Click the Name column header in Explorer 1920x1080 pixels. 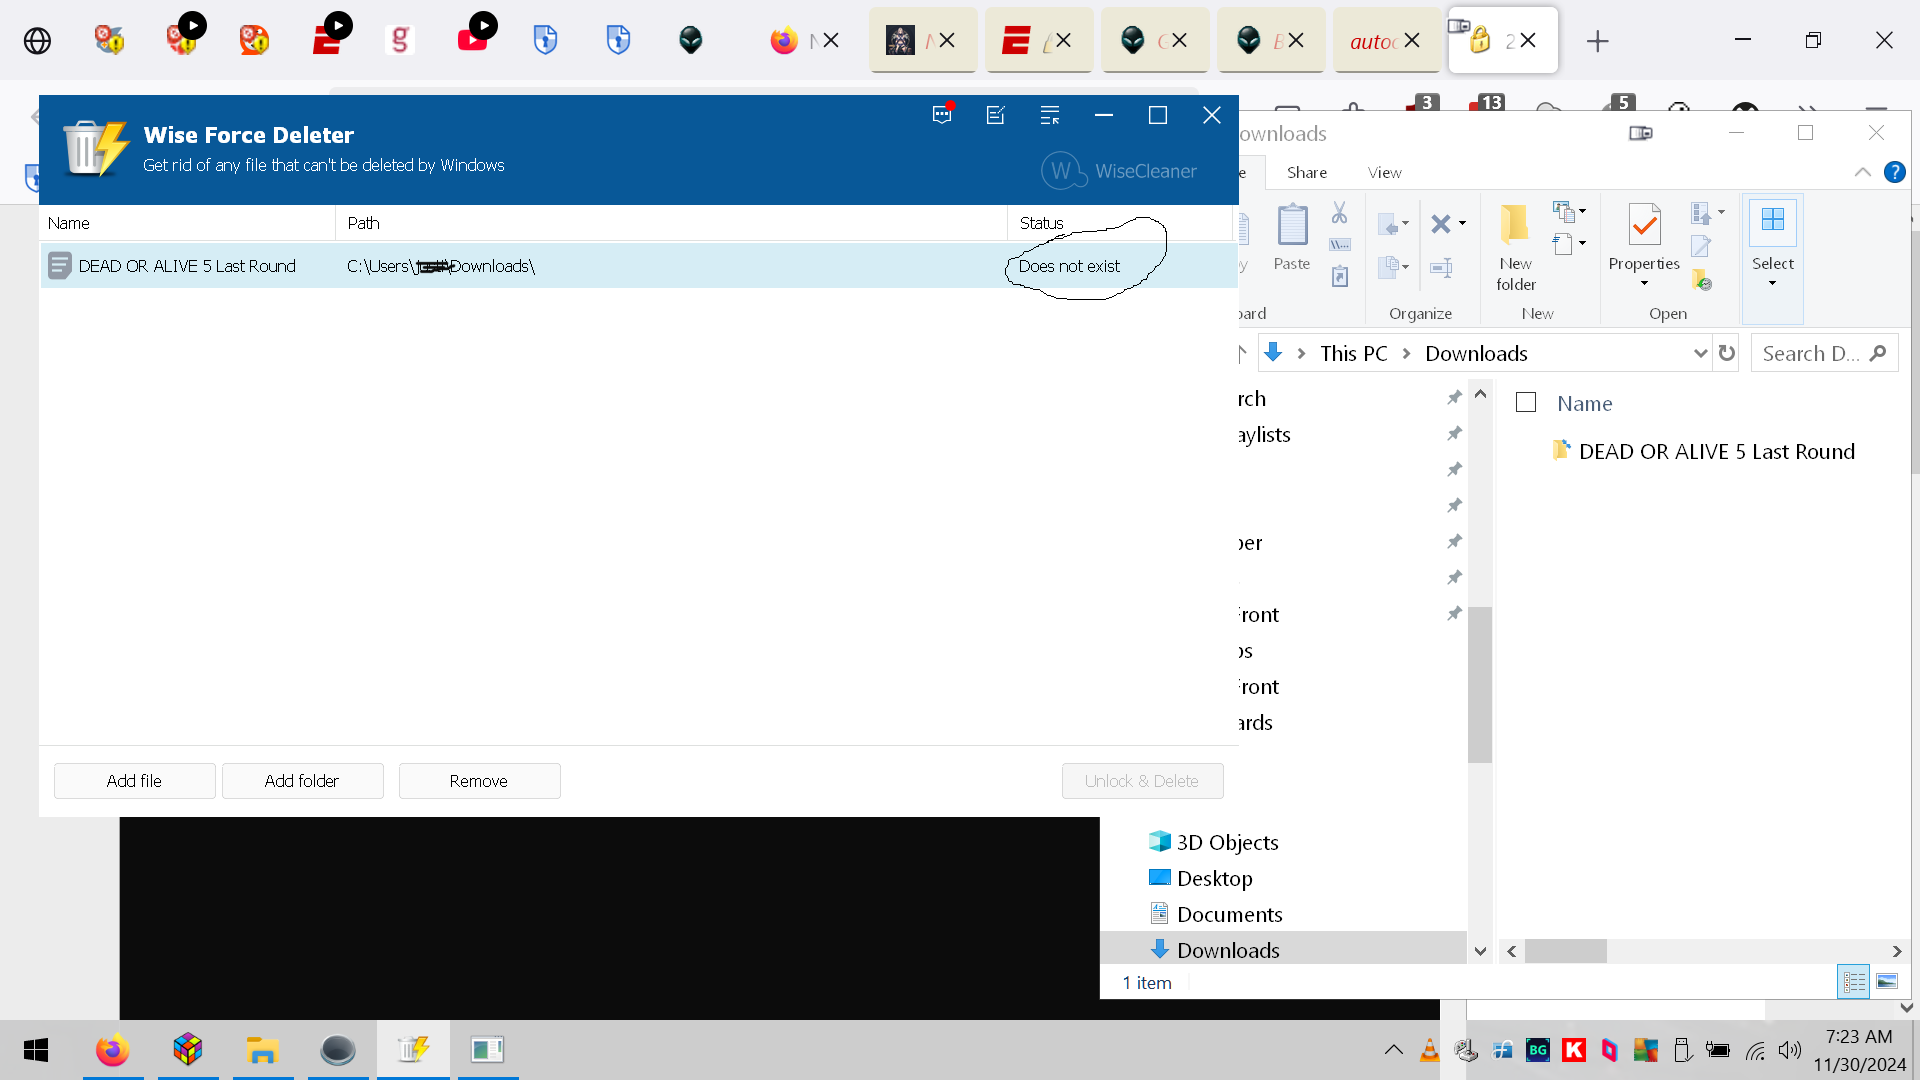point(1585,403)
